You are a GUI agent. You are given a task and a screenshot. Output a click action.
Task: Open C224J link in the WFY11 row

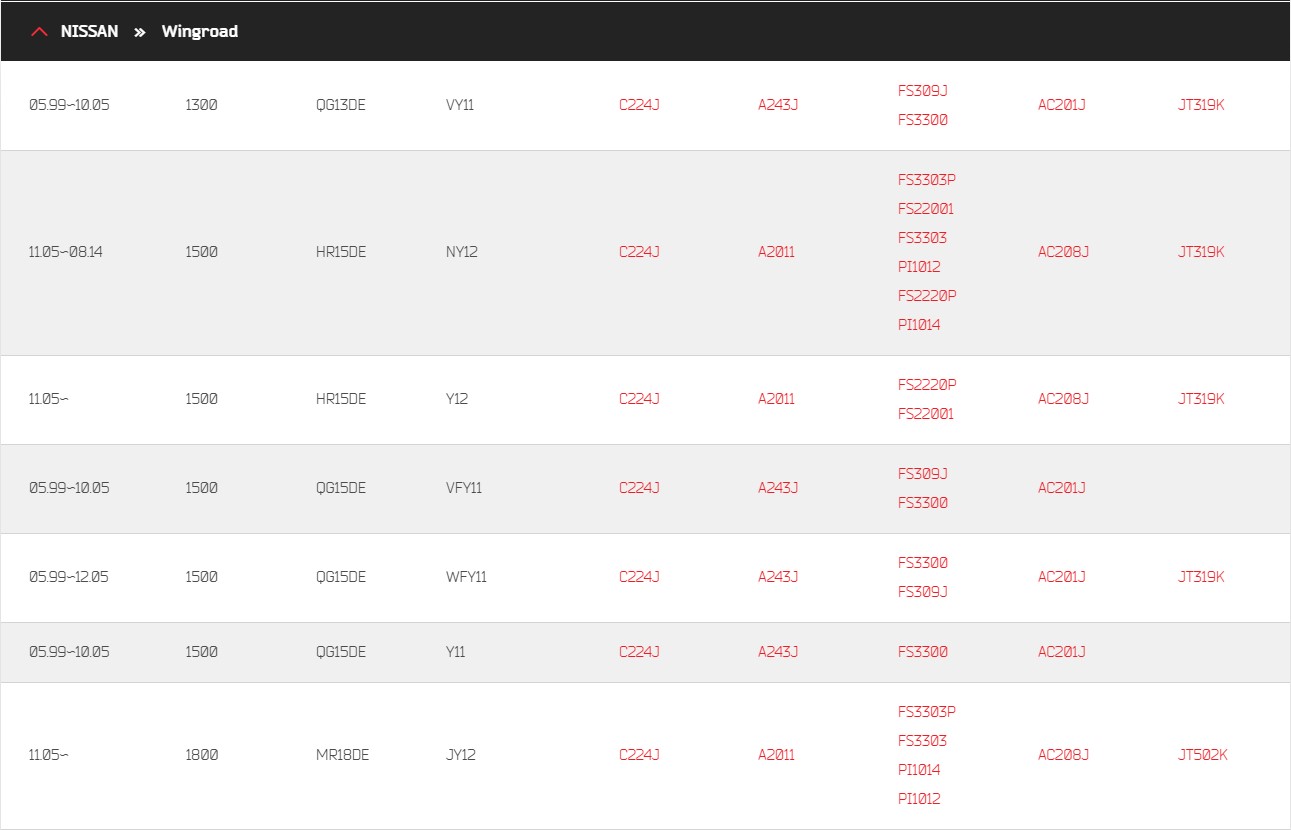[x=639, y=577]
